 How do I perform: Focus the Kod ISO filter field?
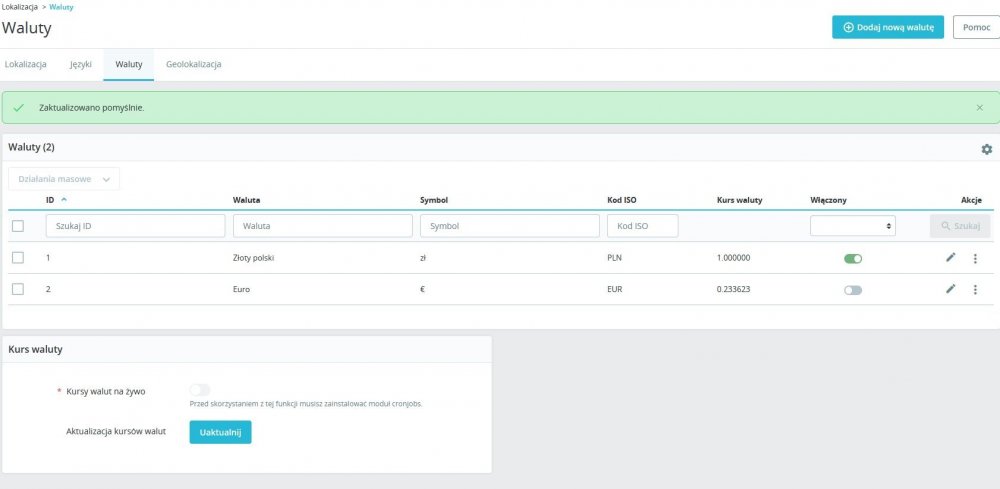pos(643,226)
